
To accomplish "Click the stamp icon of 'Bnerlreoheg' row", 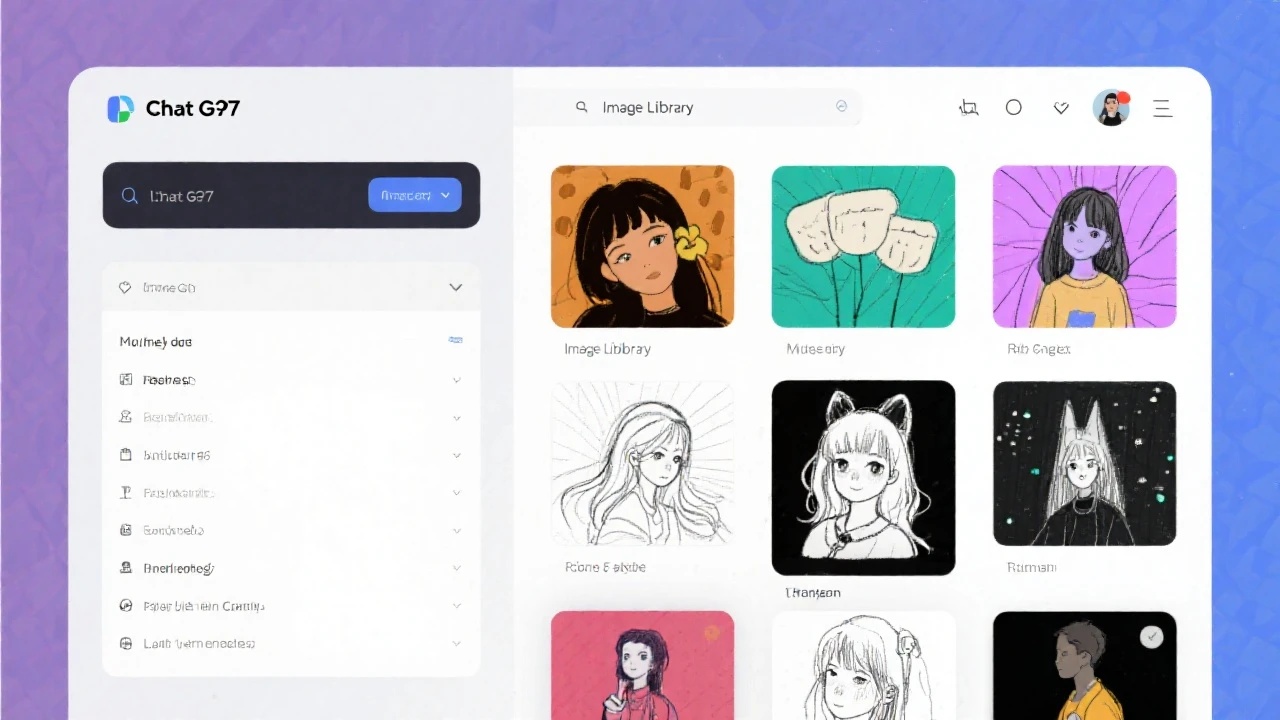I will pos(126,568).
